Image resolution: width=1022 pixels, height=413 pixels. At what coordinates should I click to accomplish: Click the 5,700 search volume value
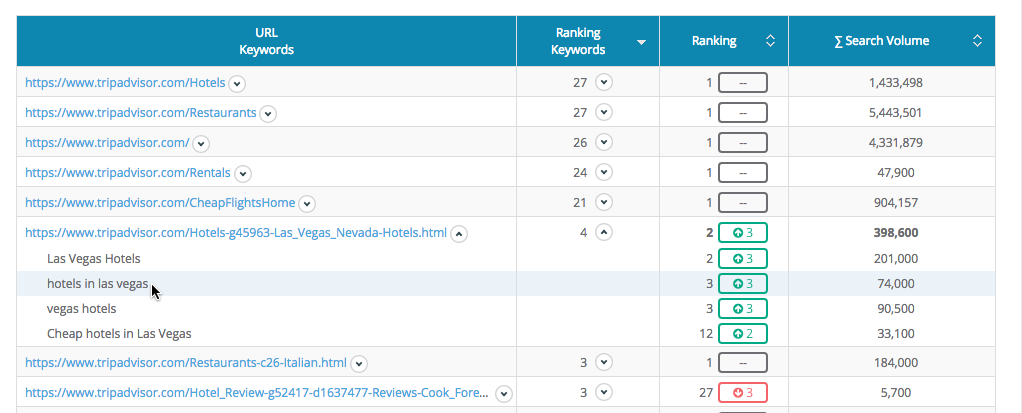[x=896, y=392]
